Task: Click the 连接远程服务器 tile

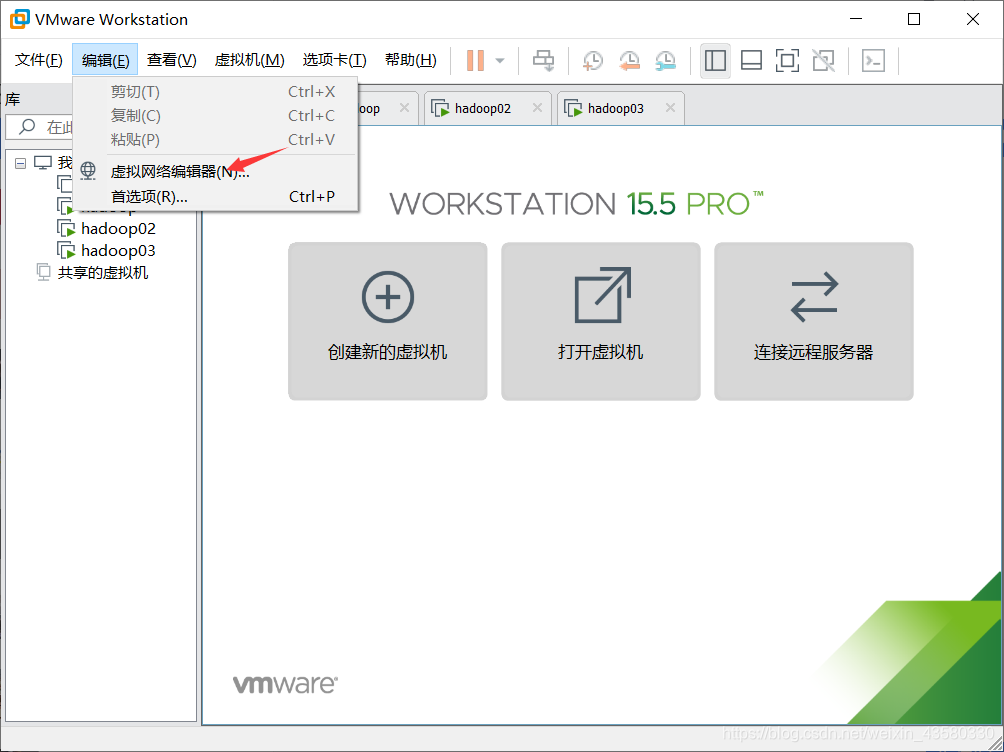Action: 814,321
